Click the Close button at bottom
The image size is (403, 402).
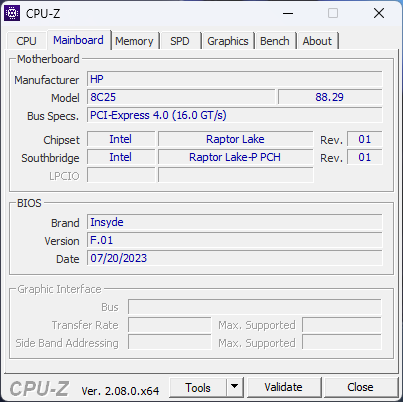tap(360, 387)
